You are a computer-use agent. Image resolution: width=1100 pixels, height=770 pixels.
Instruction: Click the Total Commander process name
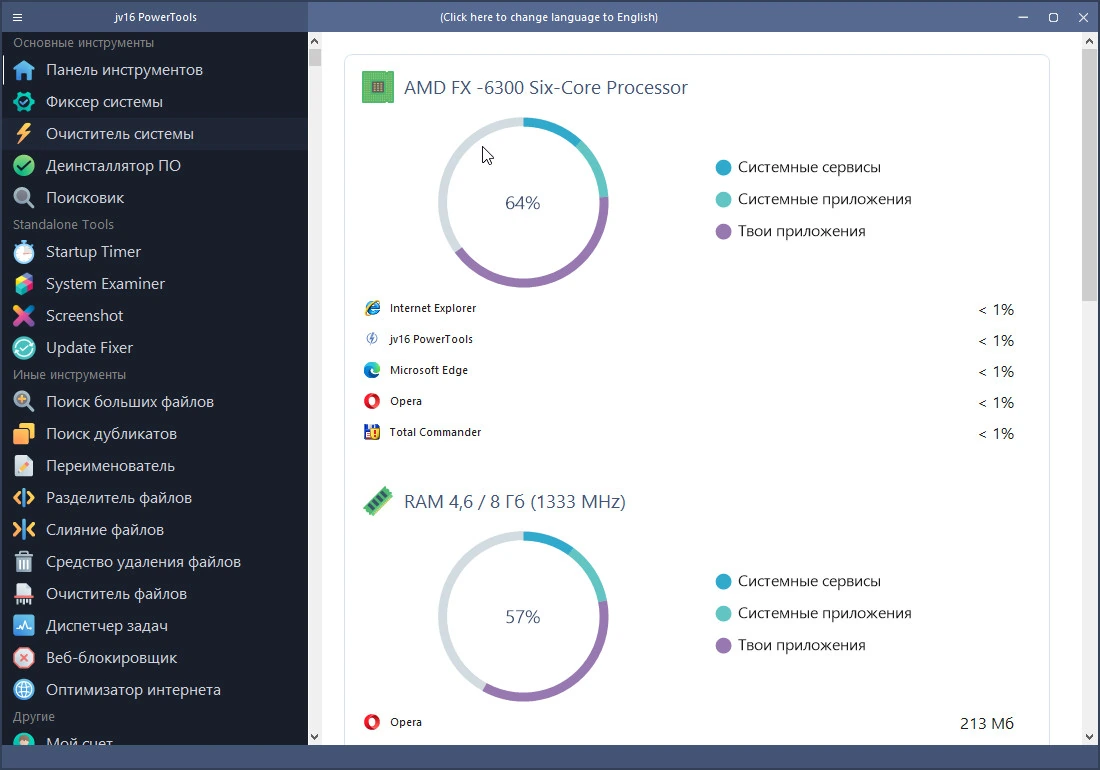click(x=436, y=433)
